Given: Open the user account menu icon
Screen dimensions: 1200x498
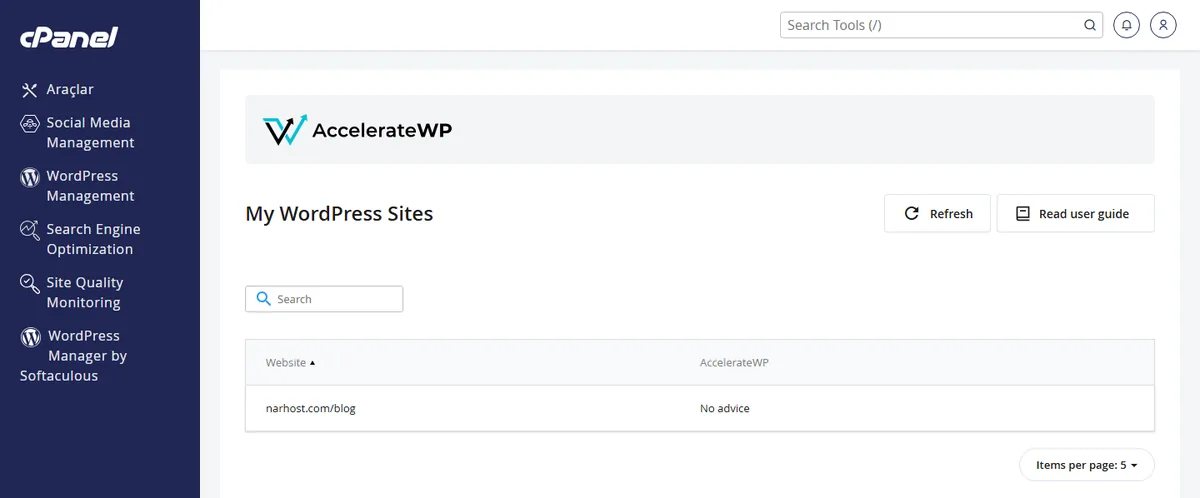Looking at the screenshot, I should pos(1163,25).
